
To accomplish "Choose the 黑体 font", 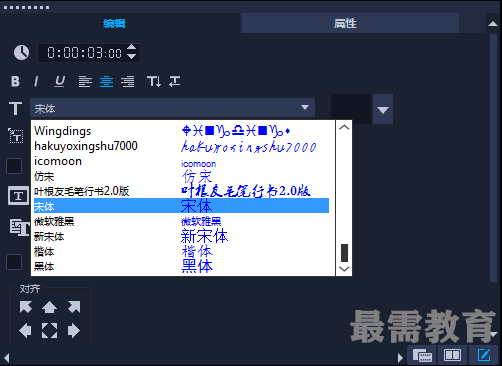I will point(181,266).
